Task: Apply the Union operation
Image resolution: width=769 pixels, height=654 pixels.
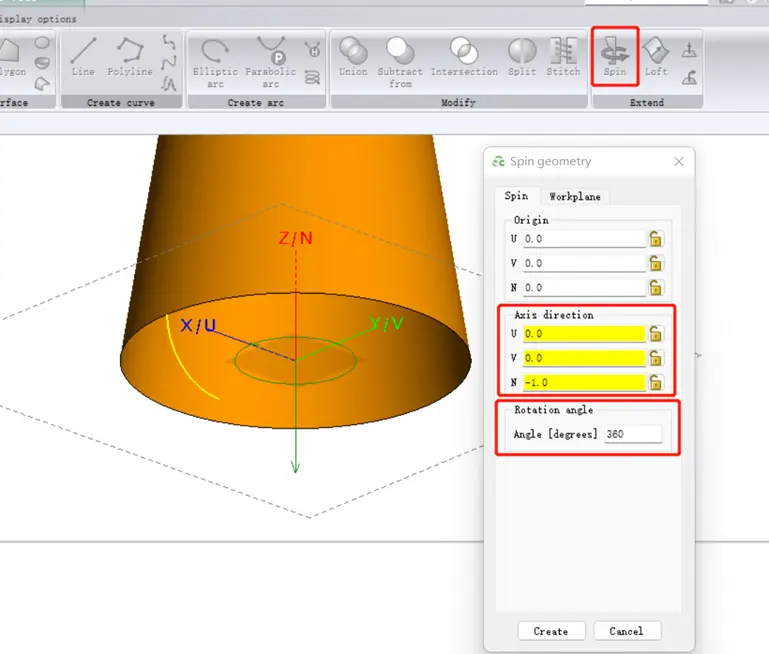Action: 353,56
